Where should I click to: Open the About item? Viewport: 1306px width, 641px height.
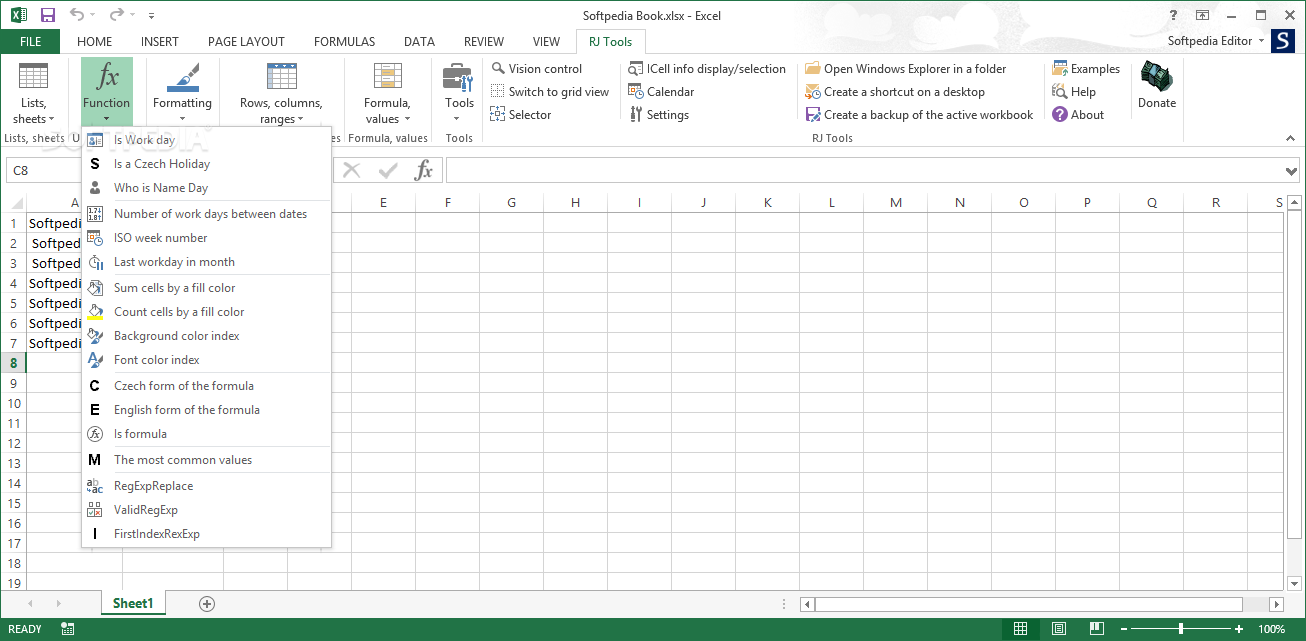tap(1078, 115)
